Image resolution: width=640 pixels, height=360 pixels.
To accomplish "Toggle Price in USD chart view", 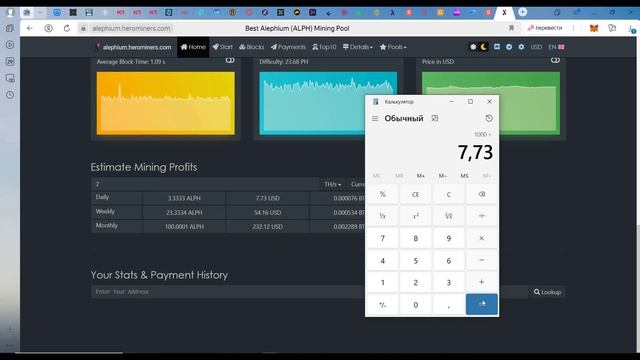I will click(x=555, y=60).
